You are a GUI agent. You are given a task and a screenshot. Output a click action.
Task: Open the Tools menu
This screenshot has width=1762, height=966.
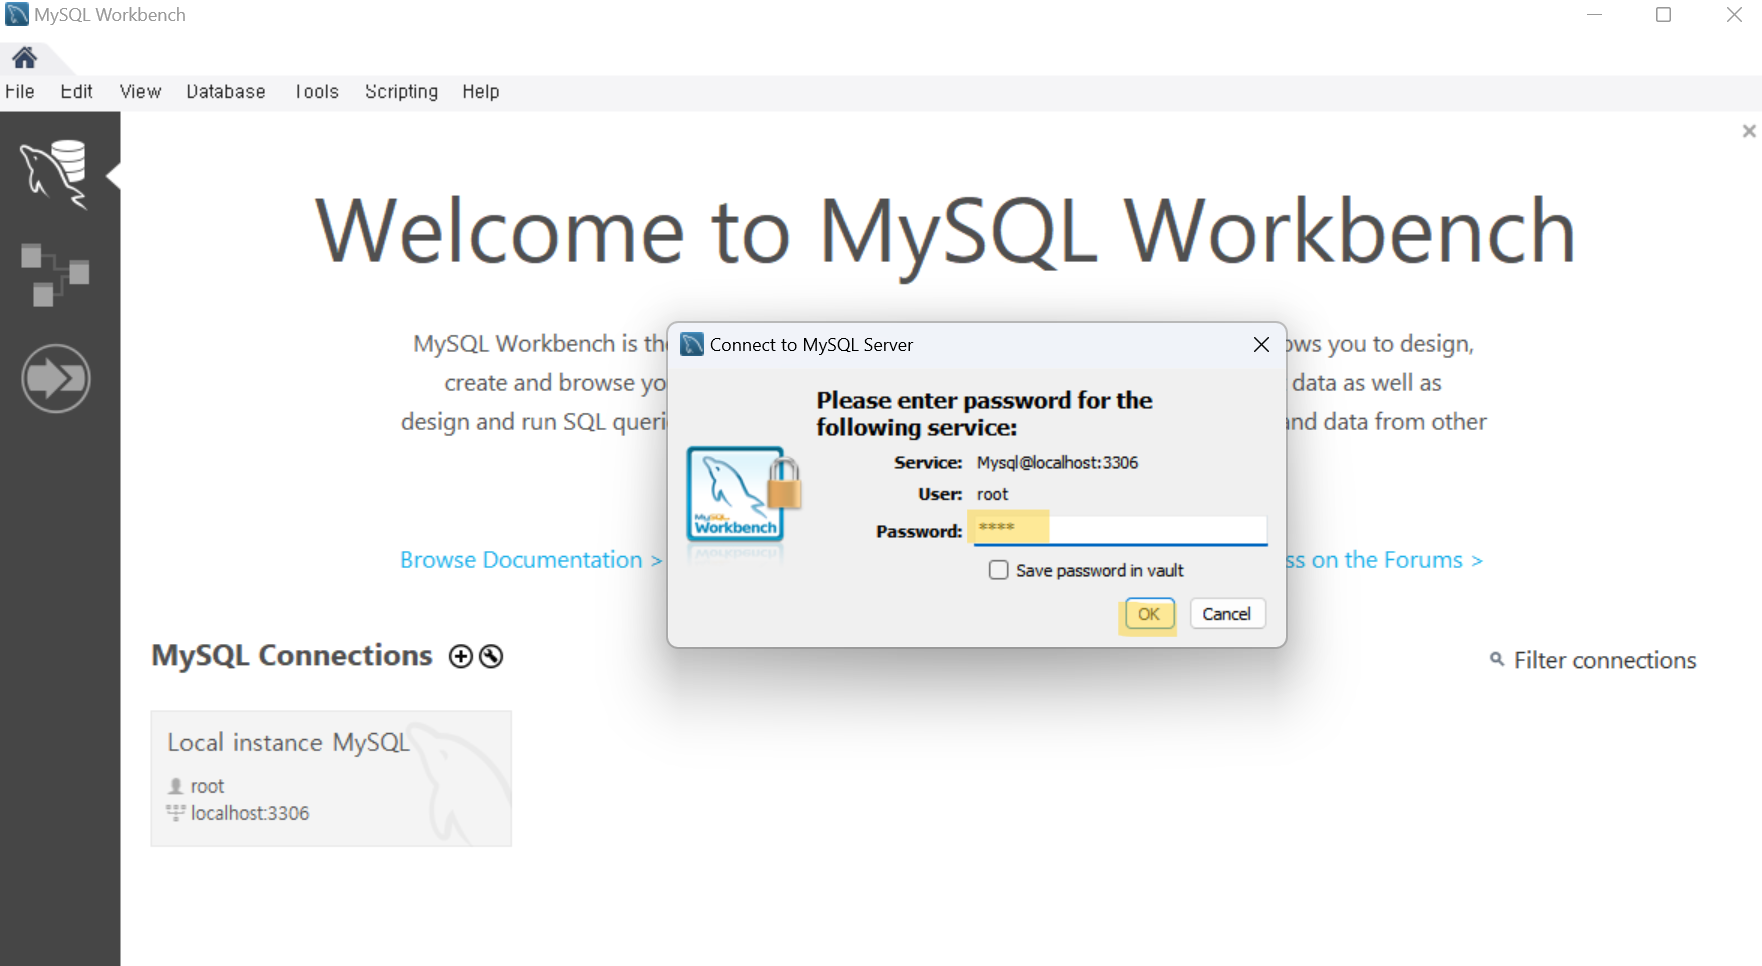tap(317, 92)
